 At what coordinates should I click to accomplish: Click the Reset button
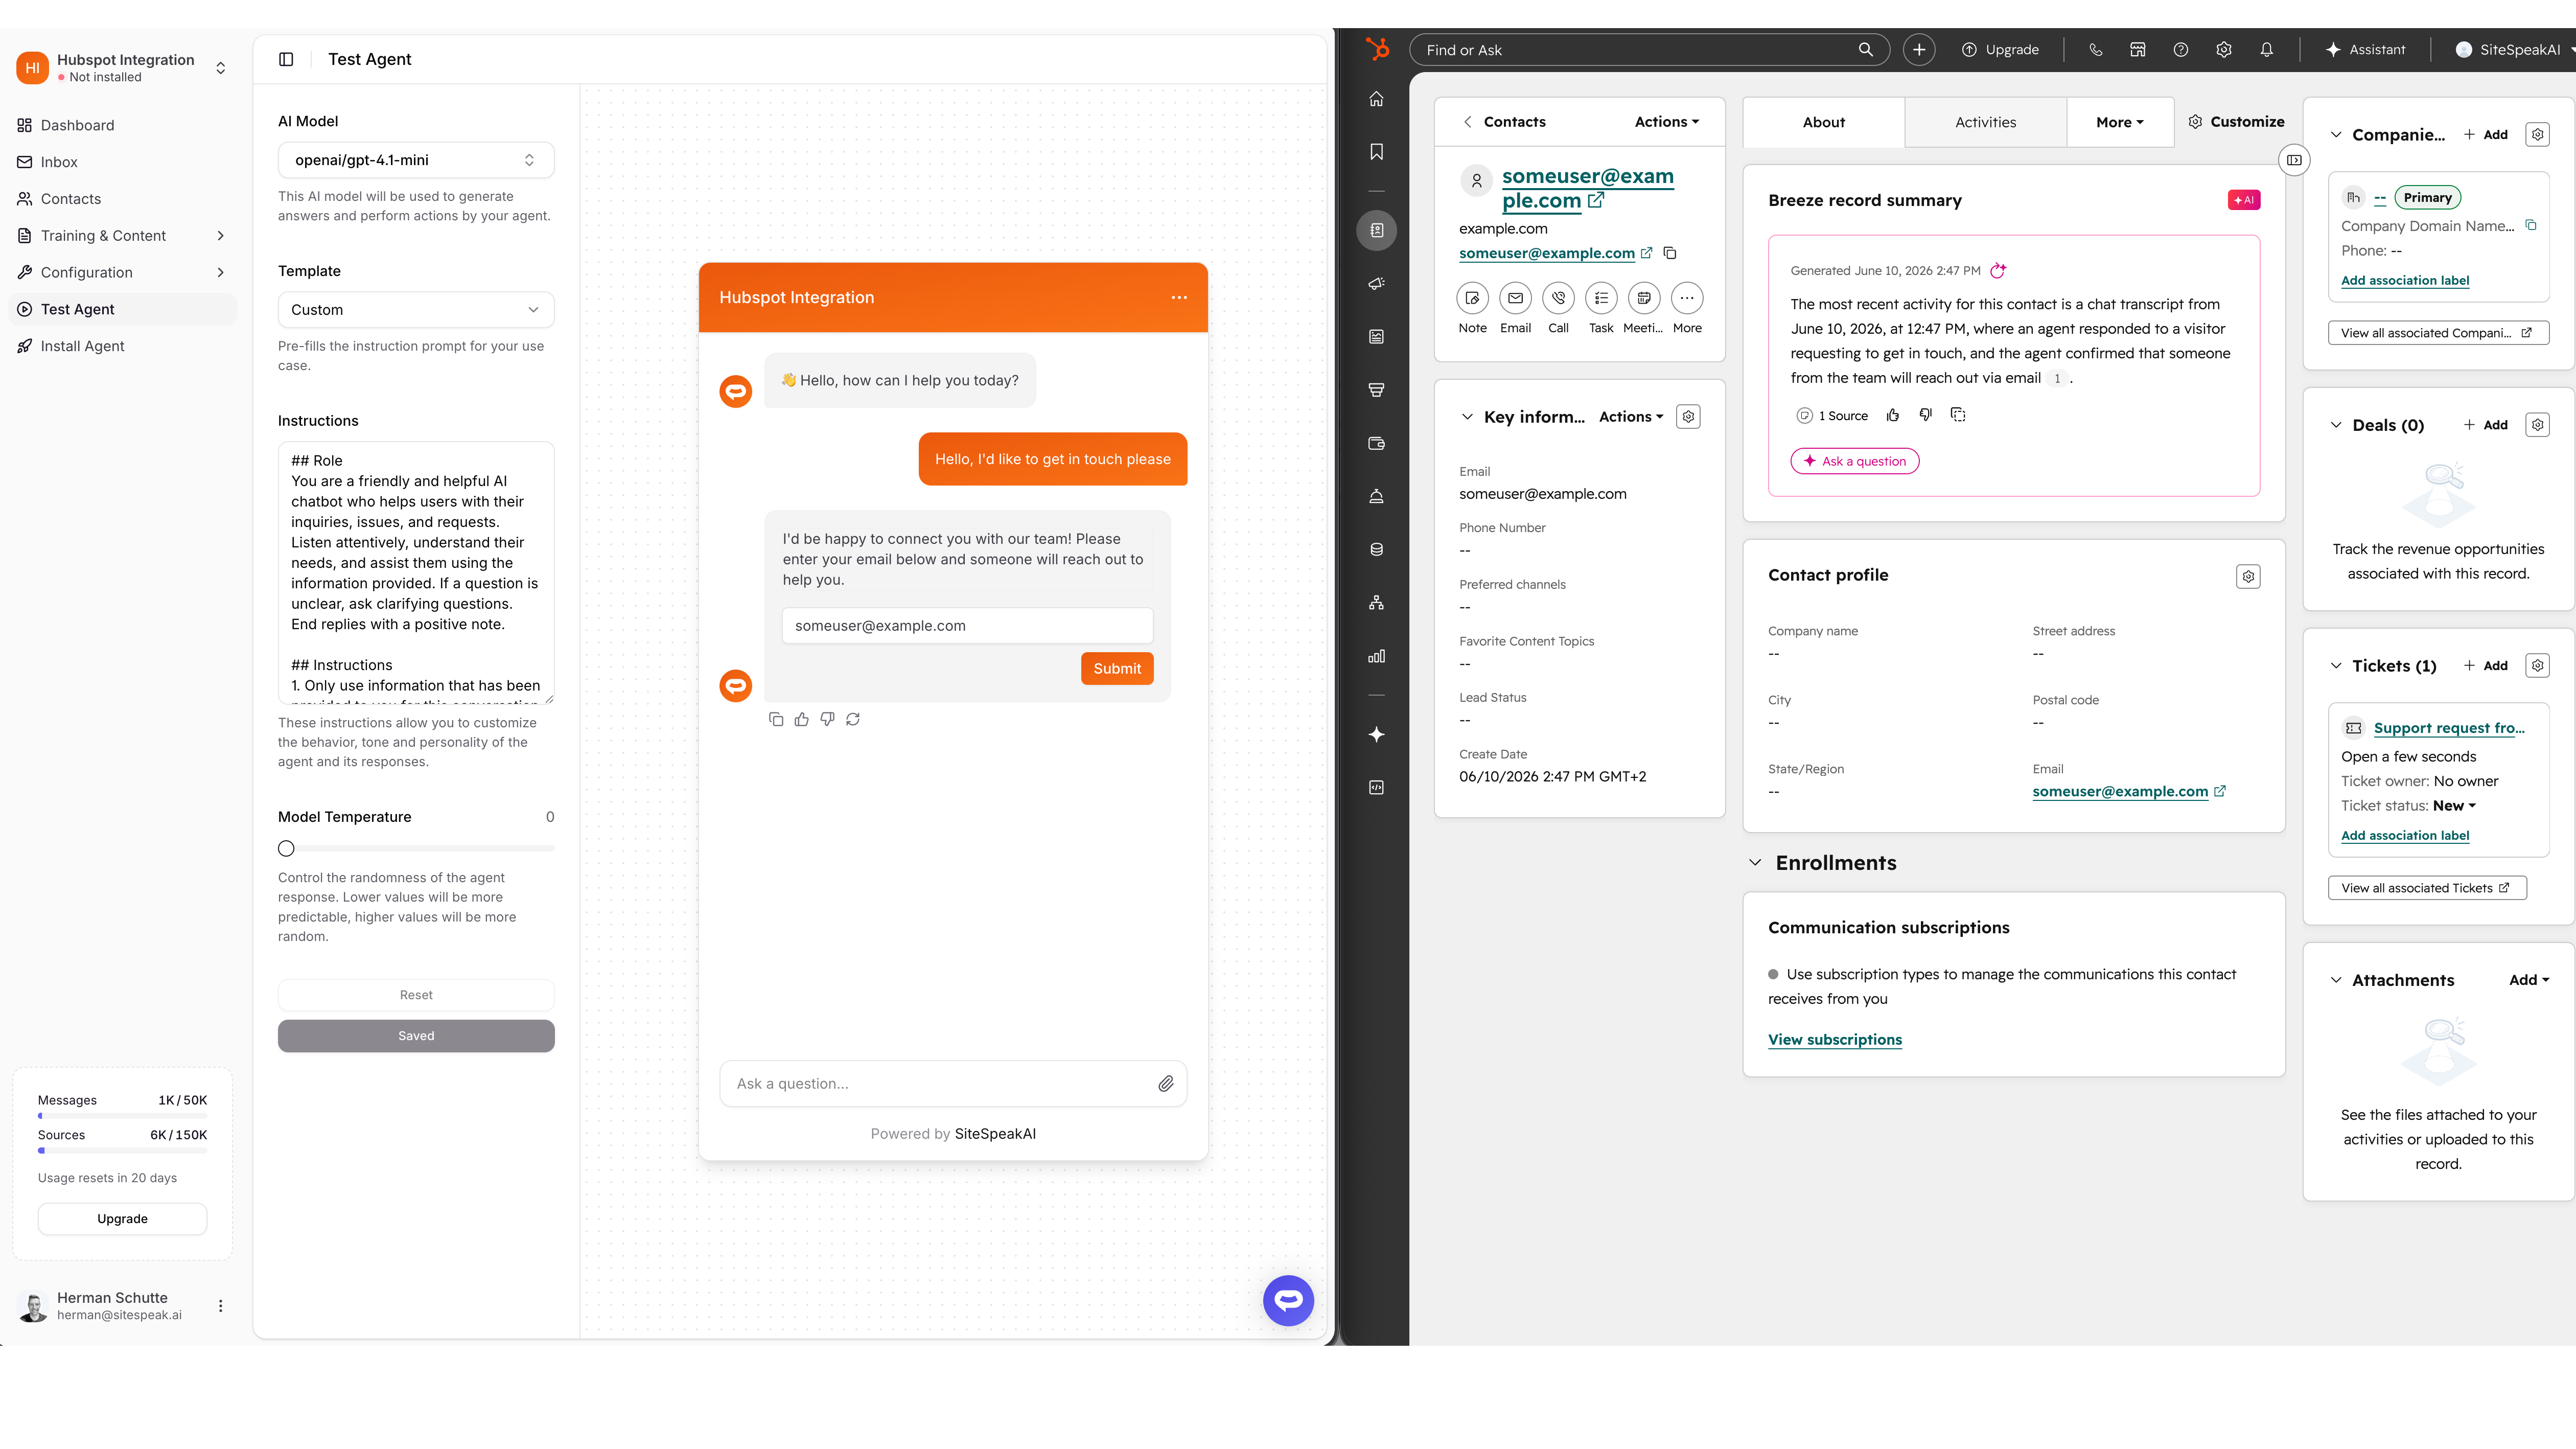416,995
